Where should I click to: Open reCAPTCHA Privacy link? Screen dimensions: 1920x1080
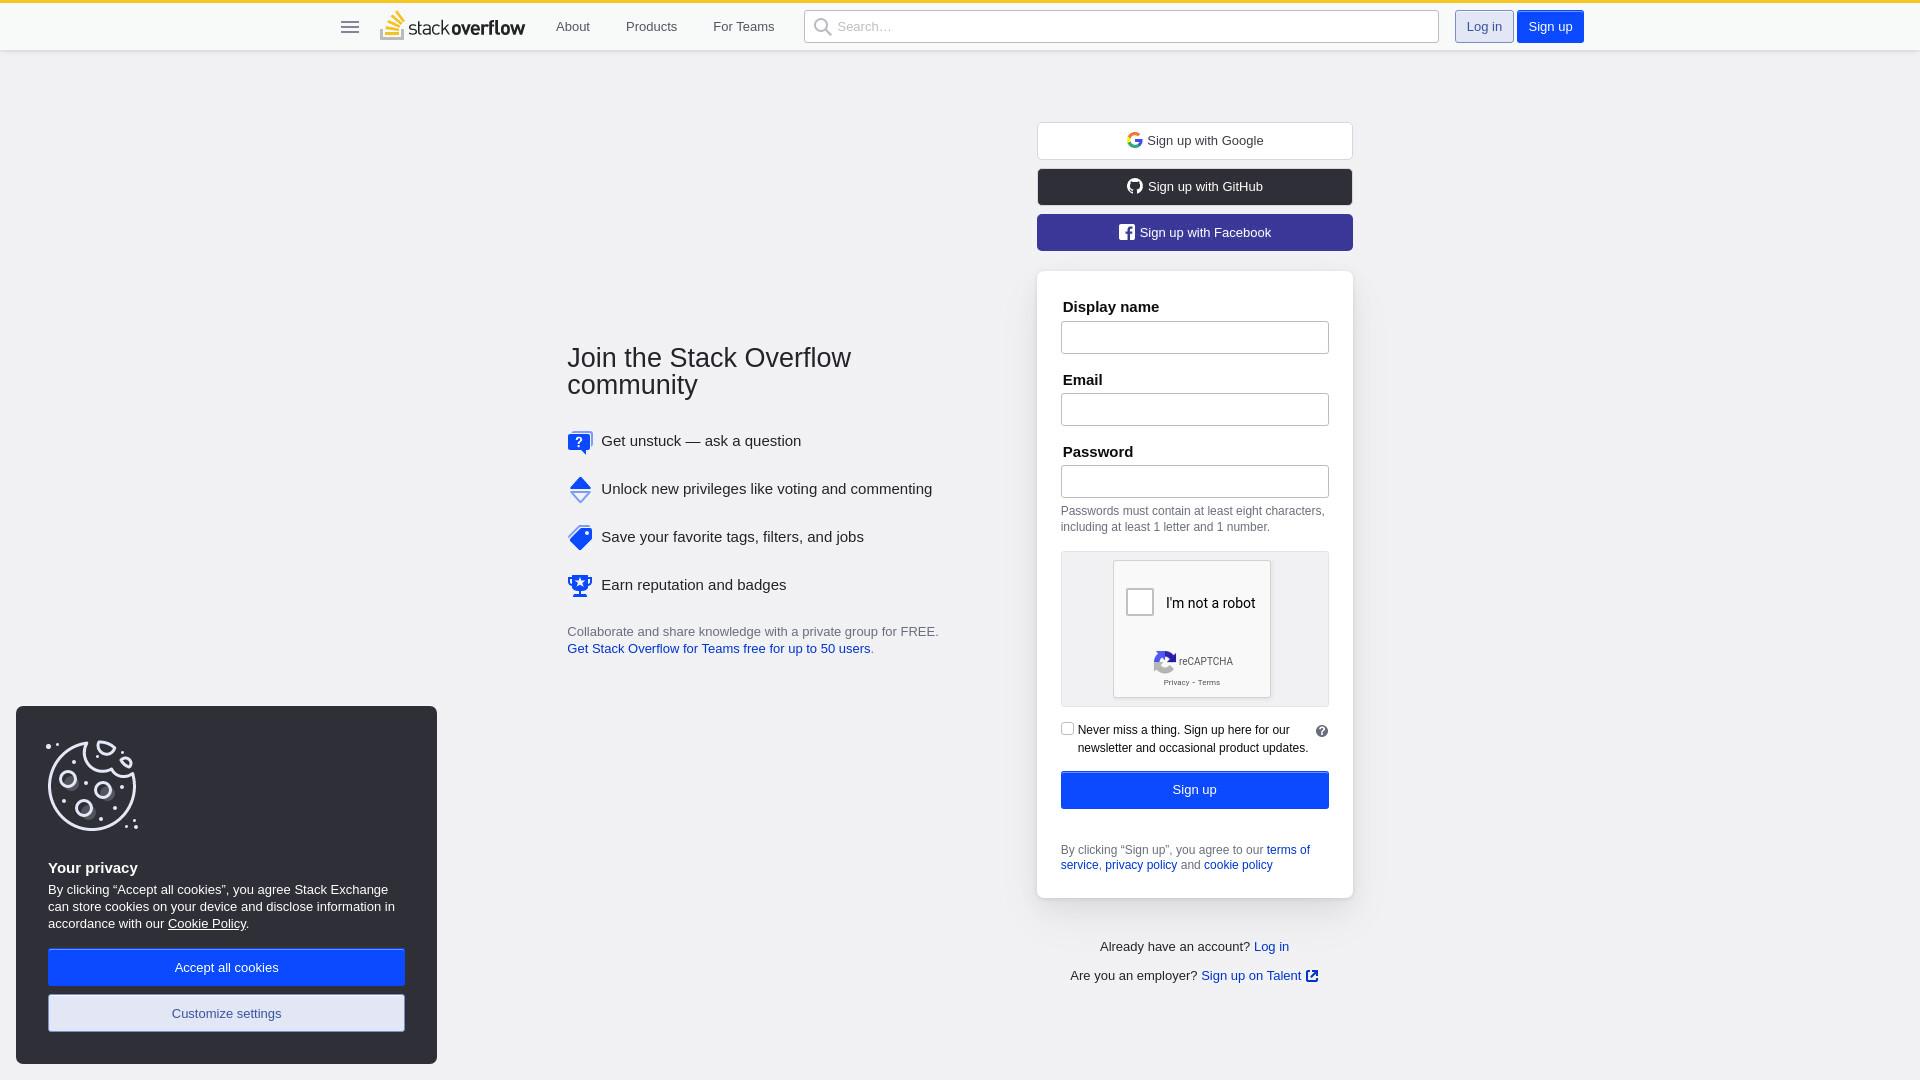pos(1176,683)
